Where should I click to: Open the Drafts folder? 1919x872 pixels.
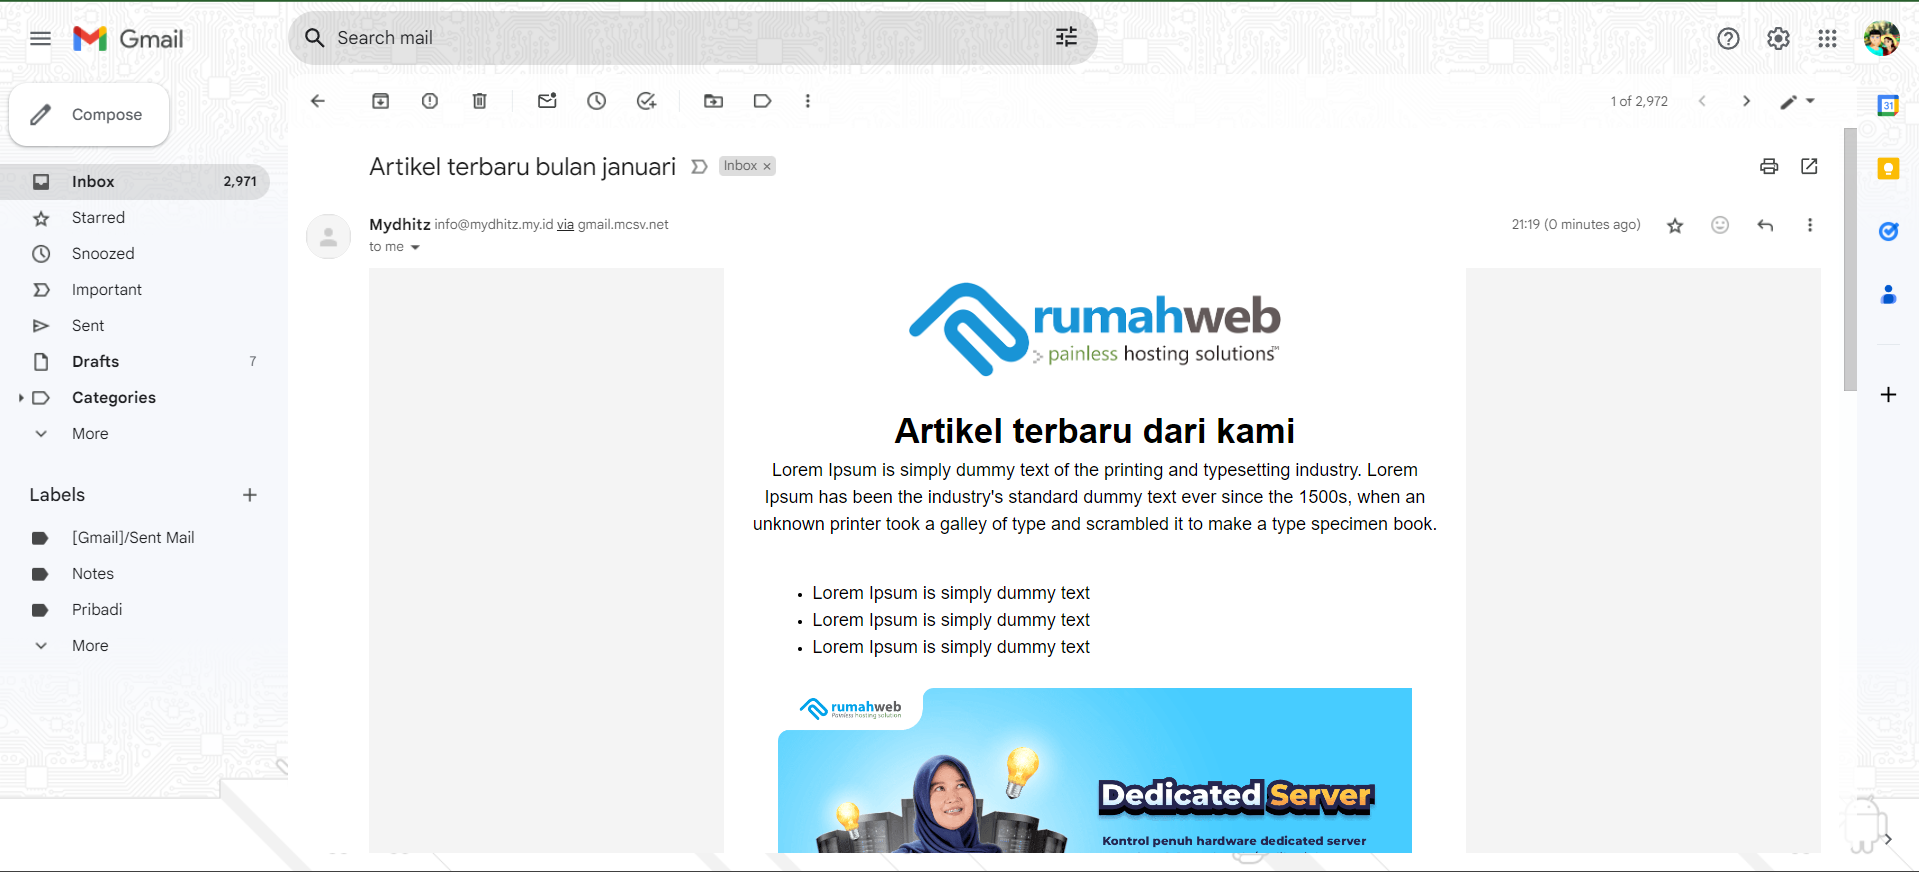pyautogui.click(x=95, y=361)
